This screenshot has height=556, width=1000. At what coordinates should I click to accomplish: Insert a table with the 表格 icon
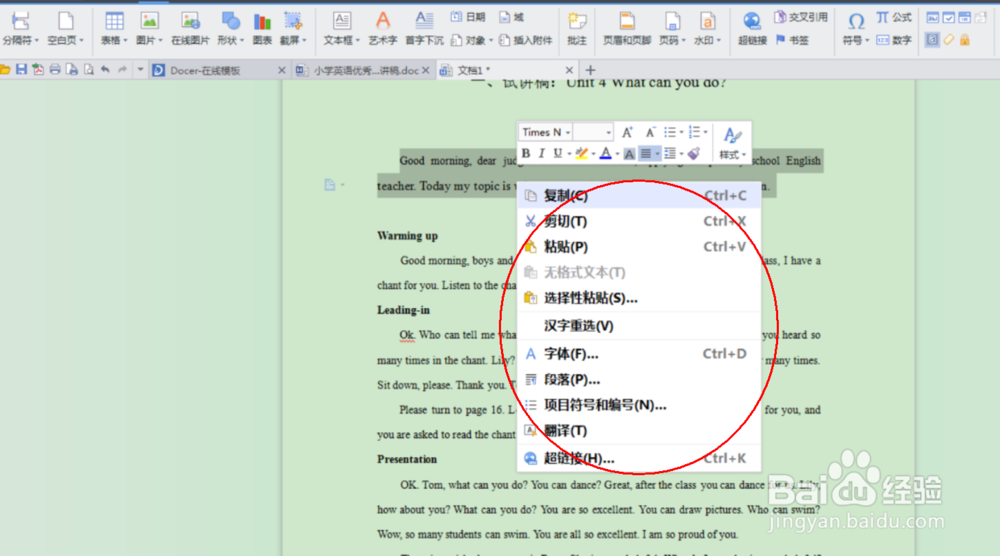tap(114, 29)
